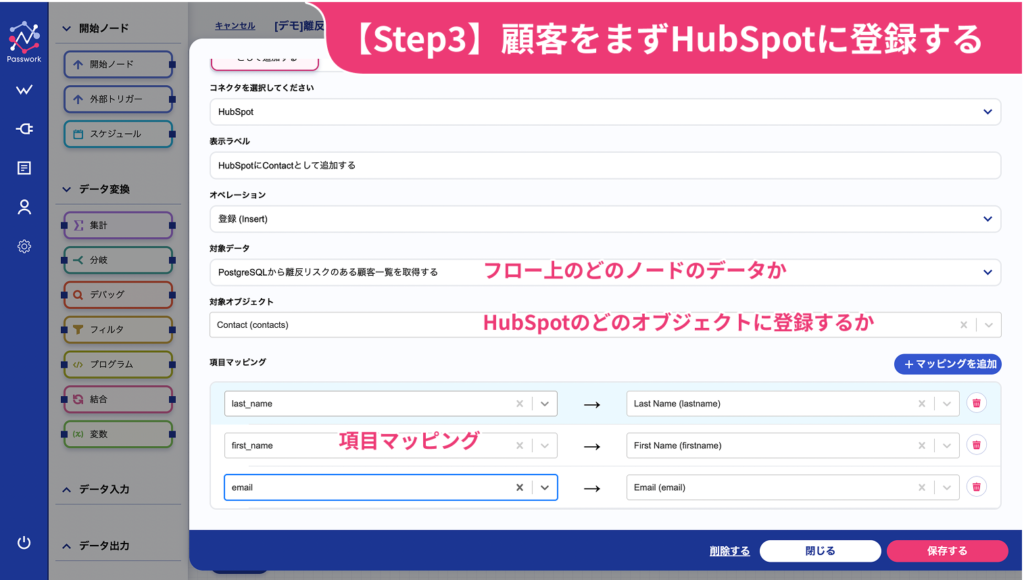The width and height of the screenshot is (1024, 580).
Task: Open the first_name source dropdown arrow
Action: 545,445
